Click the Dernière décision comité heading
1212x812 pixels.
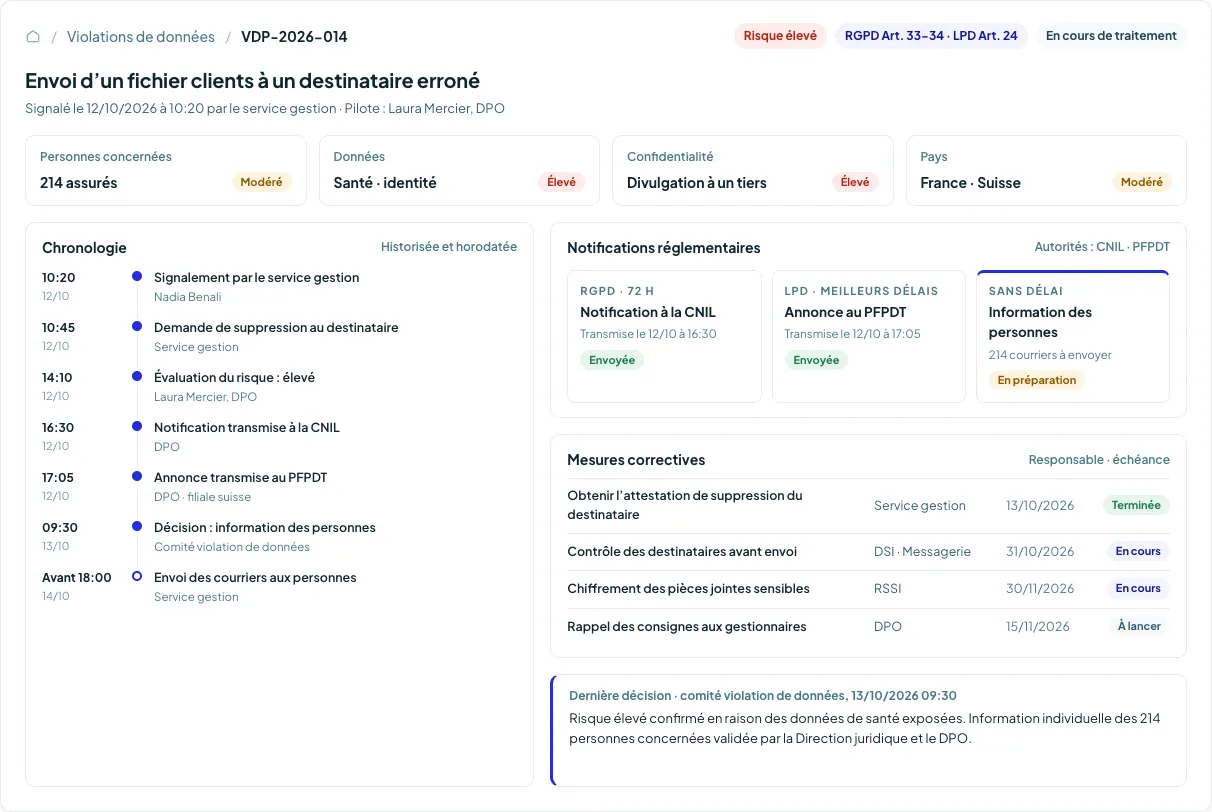point(763,695)
